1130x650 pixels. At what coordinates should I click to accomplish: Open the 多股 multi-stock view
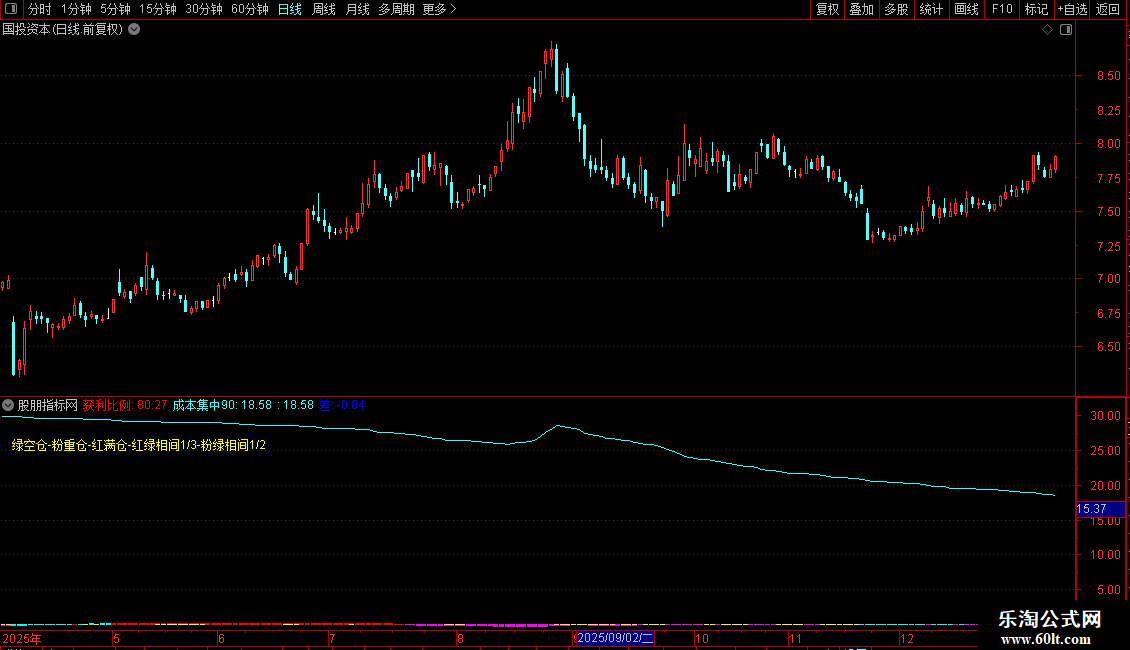point(897,9)
